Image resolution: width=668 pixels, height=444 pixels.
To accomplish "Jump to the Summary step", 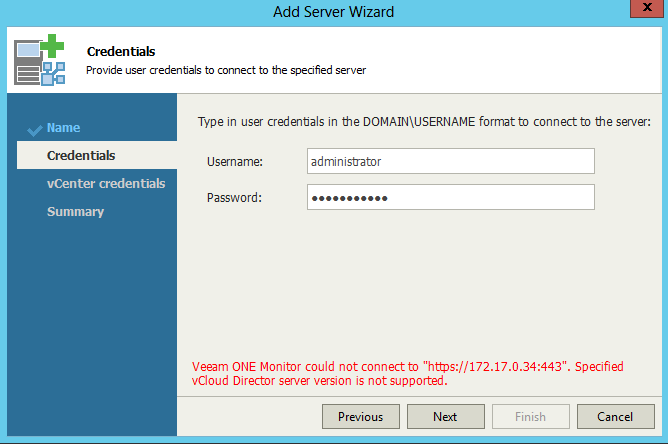I will tap(75, 211).
